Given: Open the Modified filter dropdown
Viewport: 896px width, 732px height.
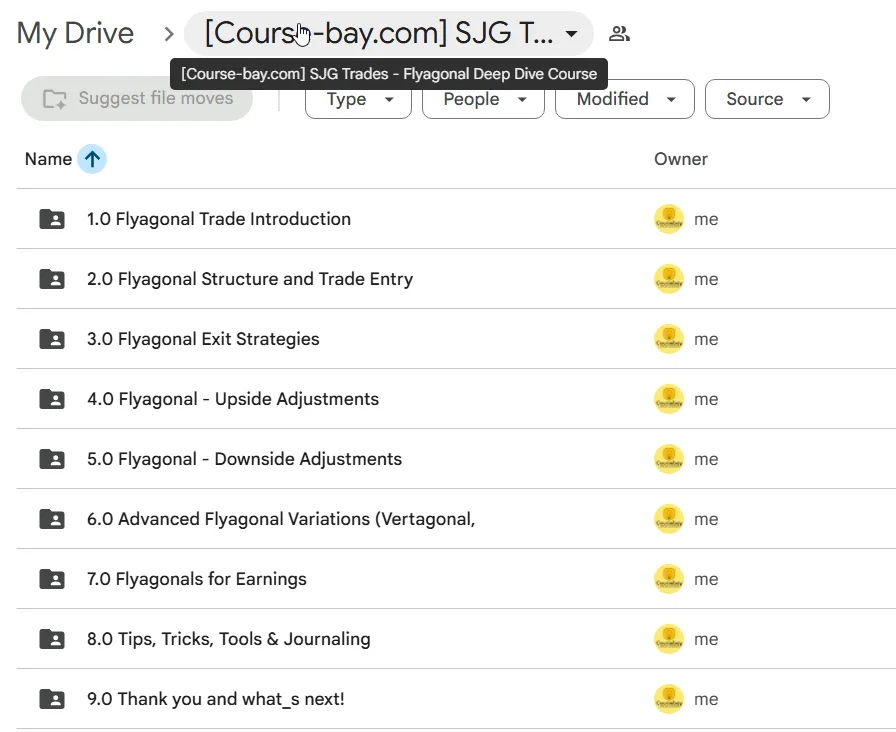Looking at the screenshot, I should click(625, 99).
